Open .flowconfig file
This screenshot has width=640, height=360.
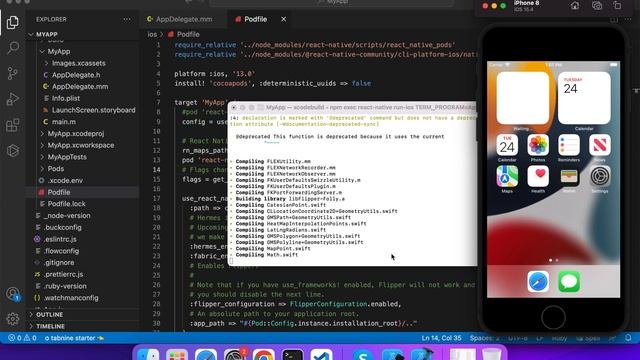point(61,251)
